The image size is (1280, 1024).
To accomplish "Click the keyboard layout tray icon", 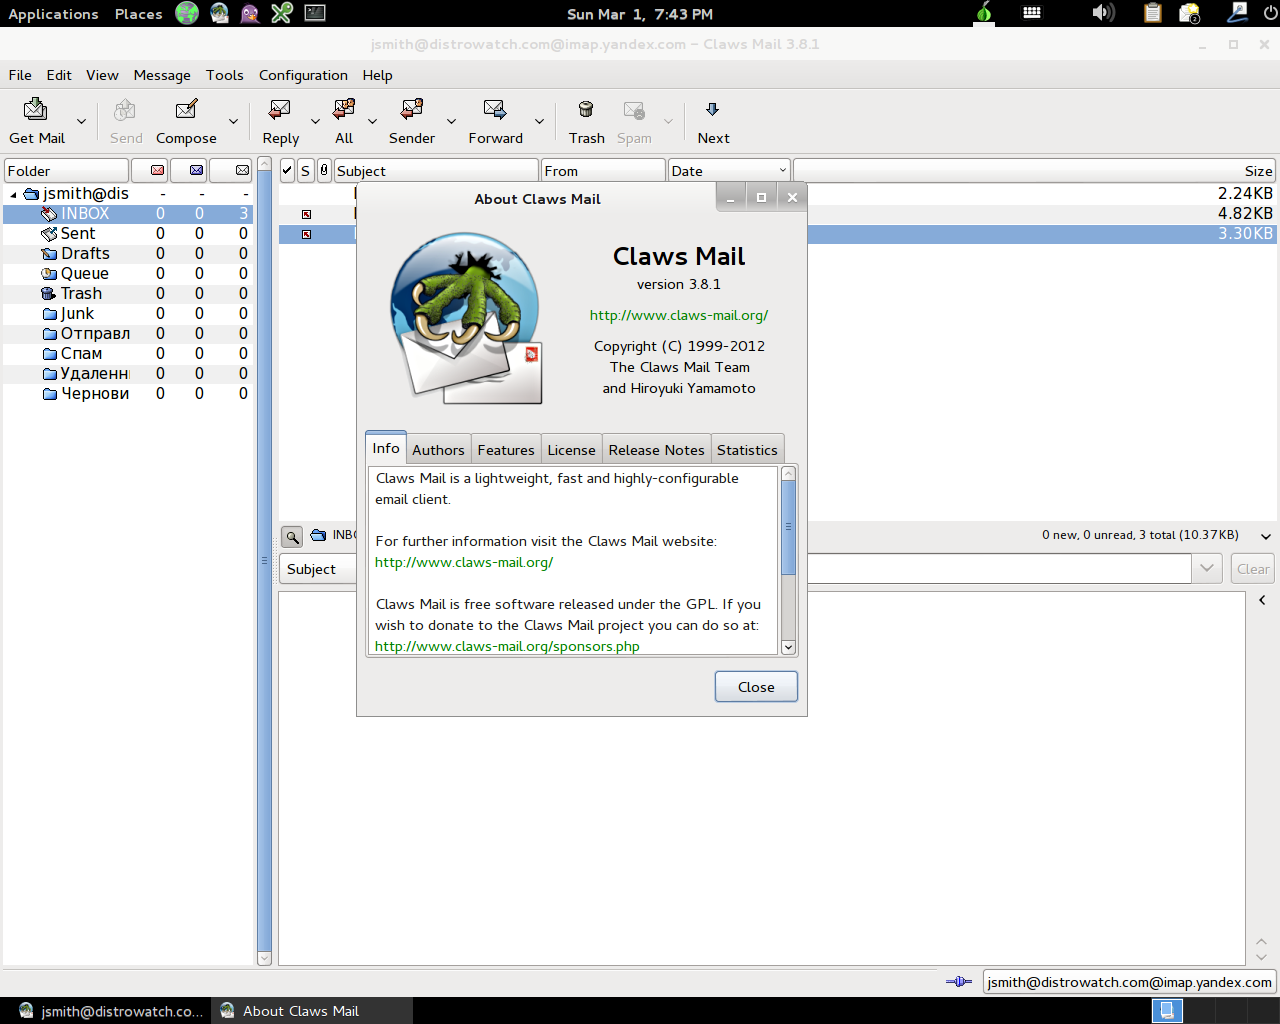I will 1032,13.
